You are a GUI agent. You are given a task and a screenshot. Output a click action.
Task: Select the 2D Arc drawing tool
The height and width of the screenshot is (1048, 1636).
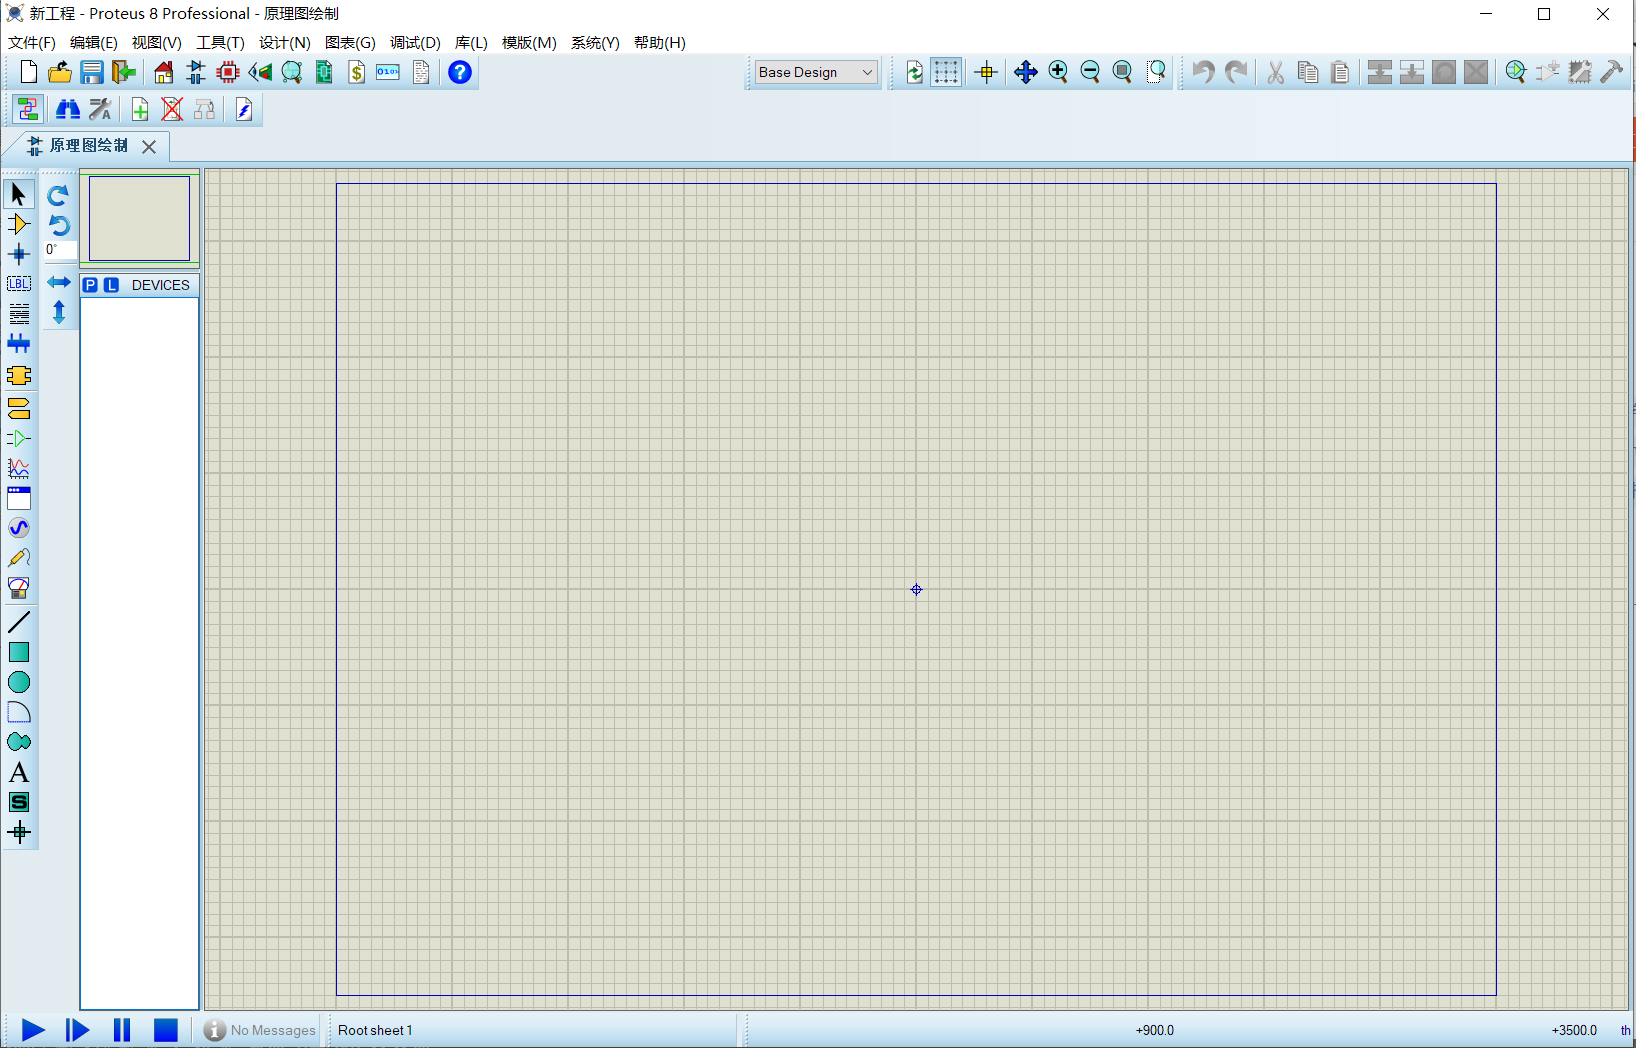19,712
